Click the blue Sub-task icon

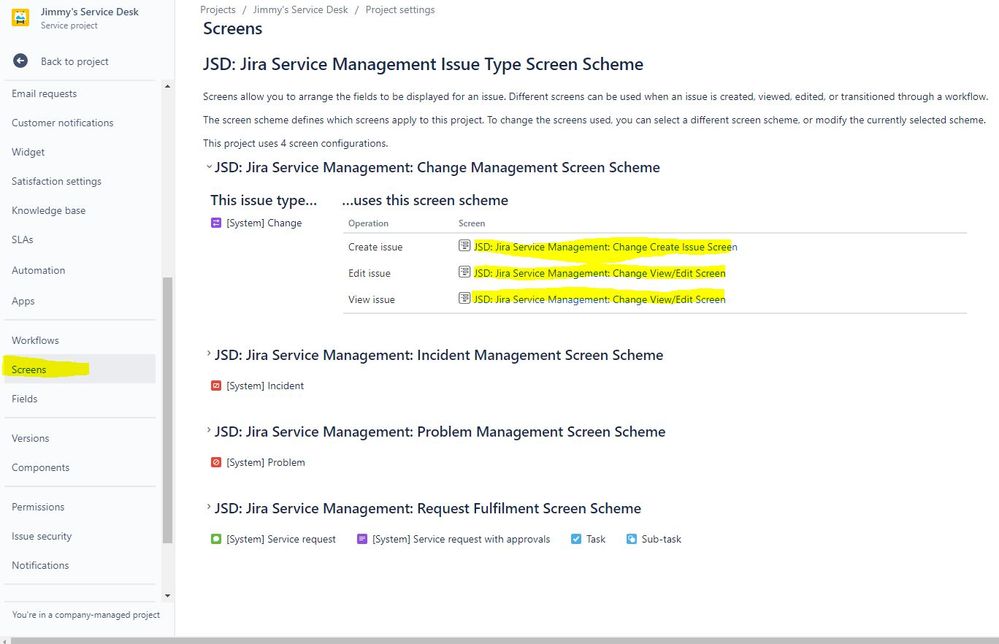click(x=631, y=539)
